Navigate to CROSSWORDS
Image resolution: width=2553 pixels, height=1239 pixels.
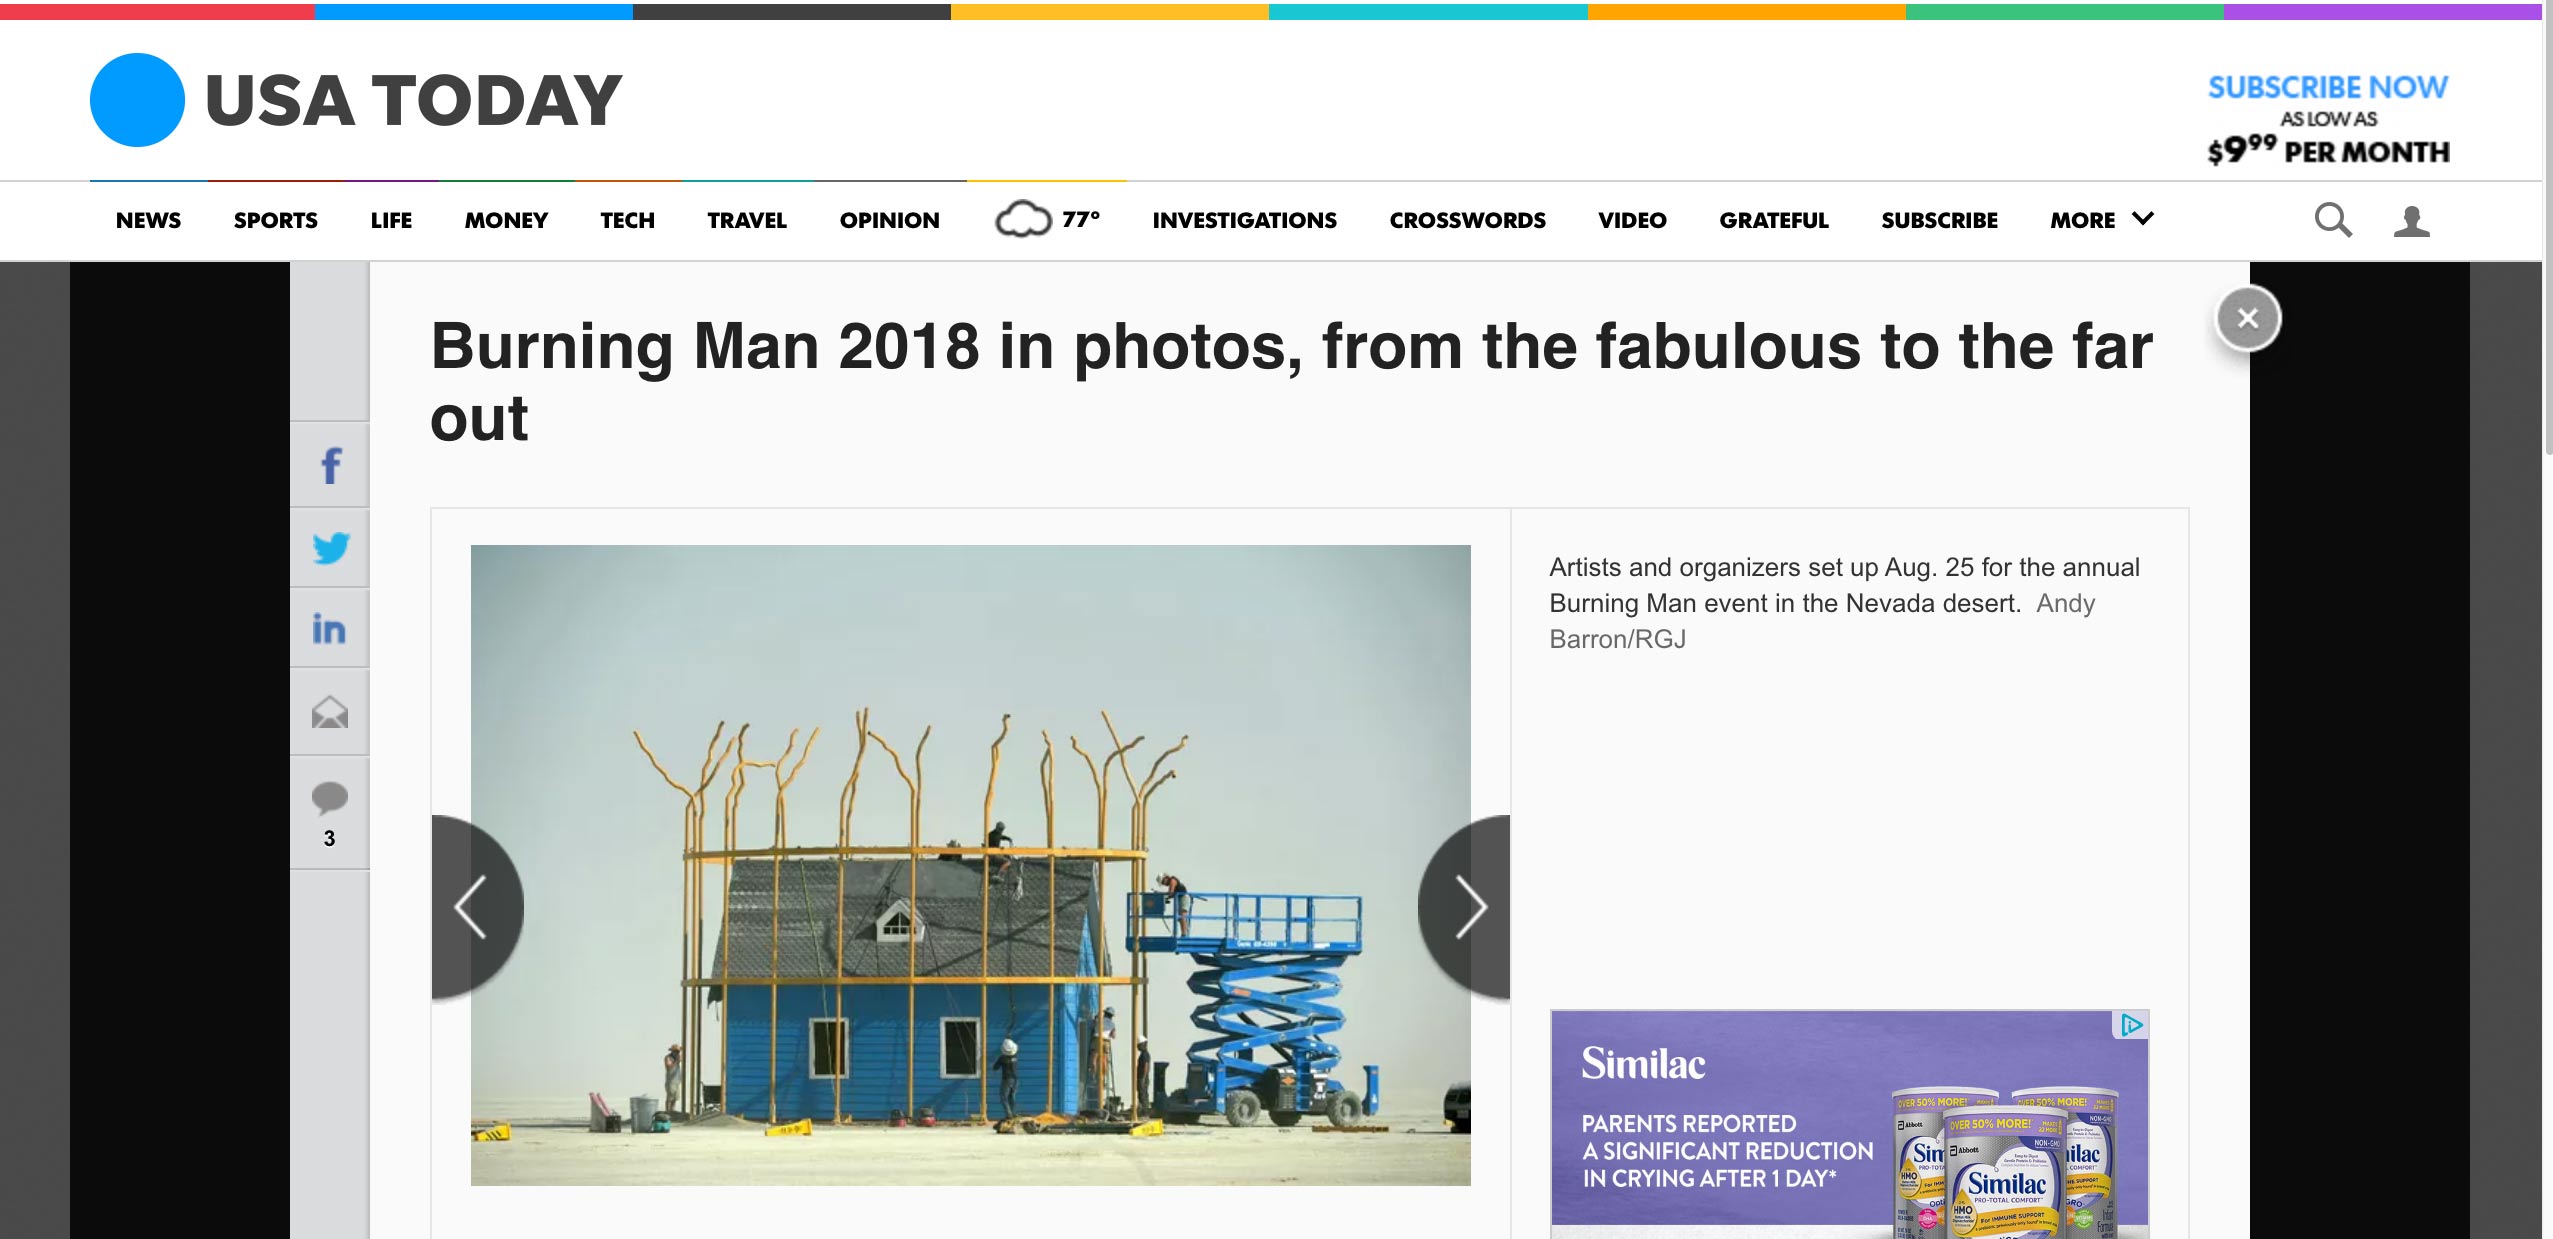[x=1467, y=220]
